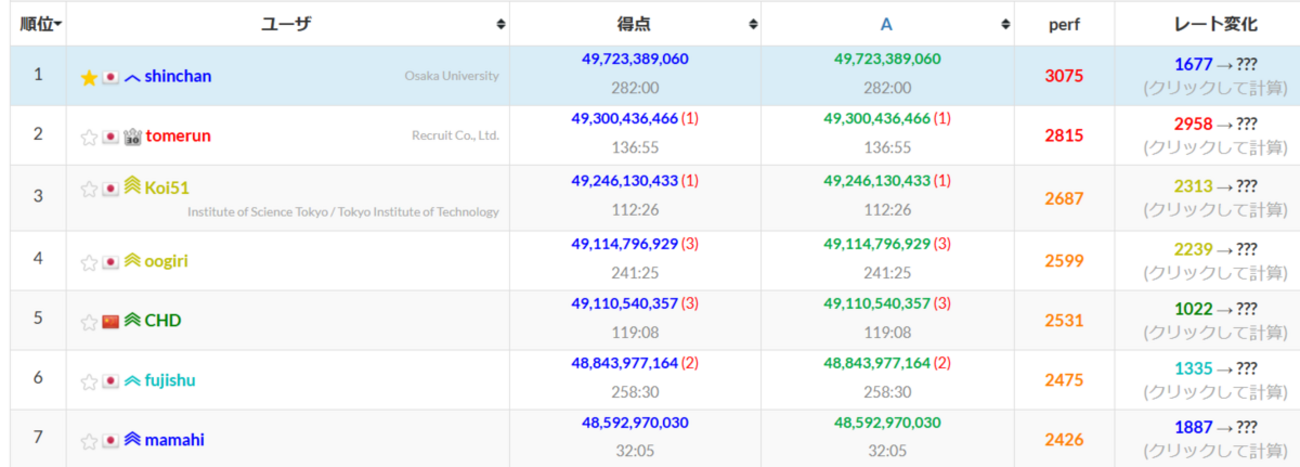Open CHD's user profile
The height and width of the screenshot is (467, 1300).
163,320
